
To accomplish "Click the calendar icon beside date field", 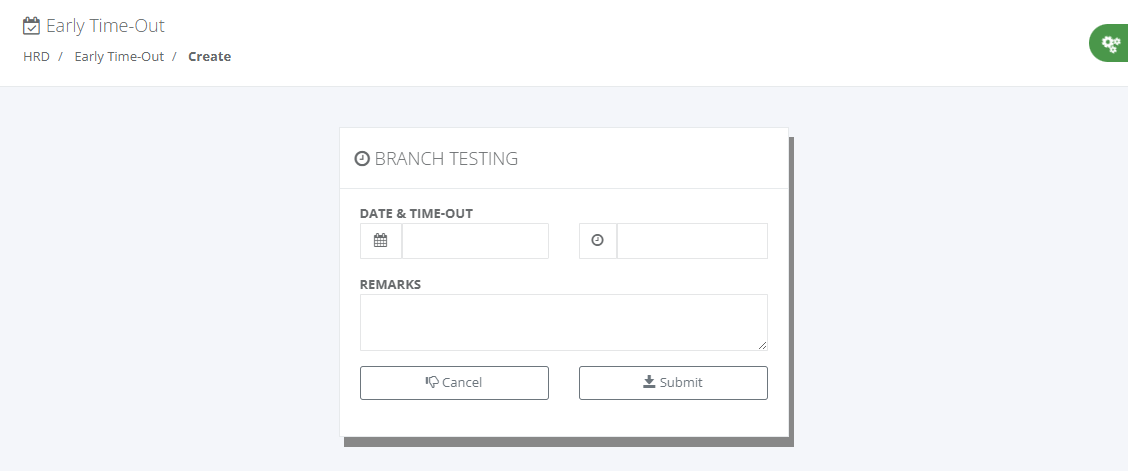I will pos(381,241).
